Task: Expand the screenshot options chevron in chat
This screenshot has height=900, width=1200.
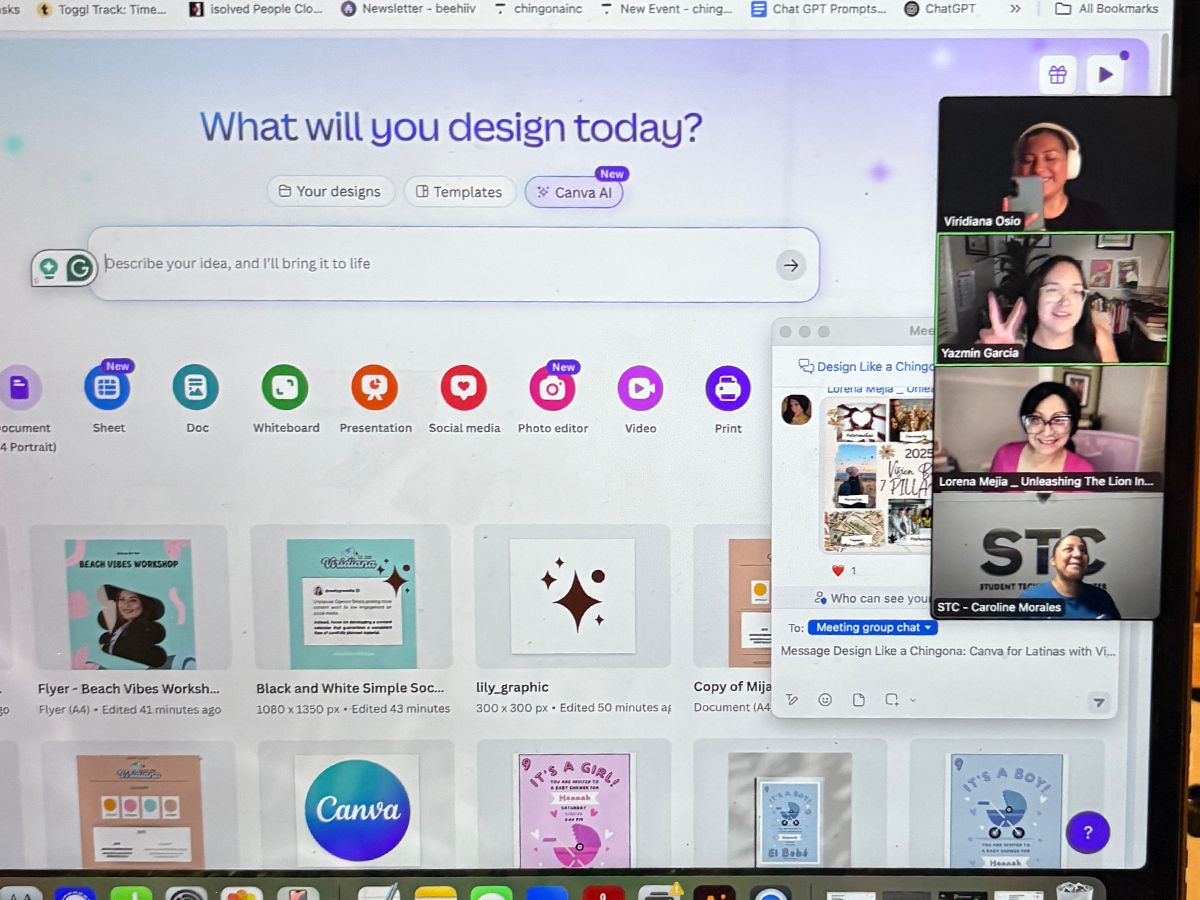Action: [912, 700]
